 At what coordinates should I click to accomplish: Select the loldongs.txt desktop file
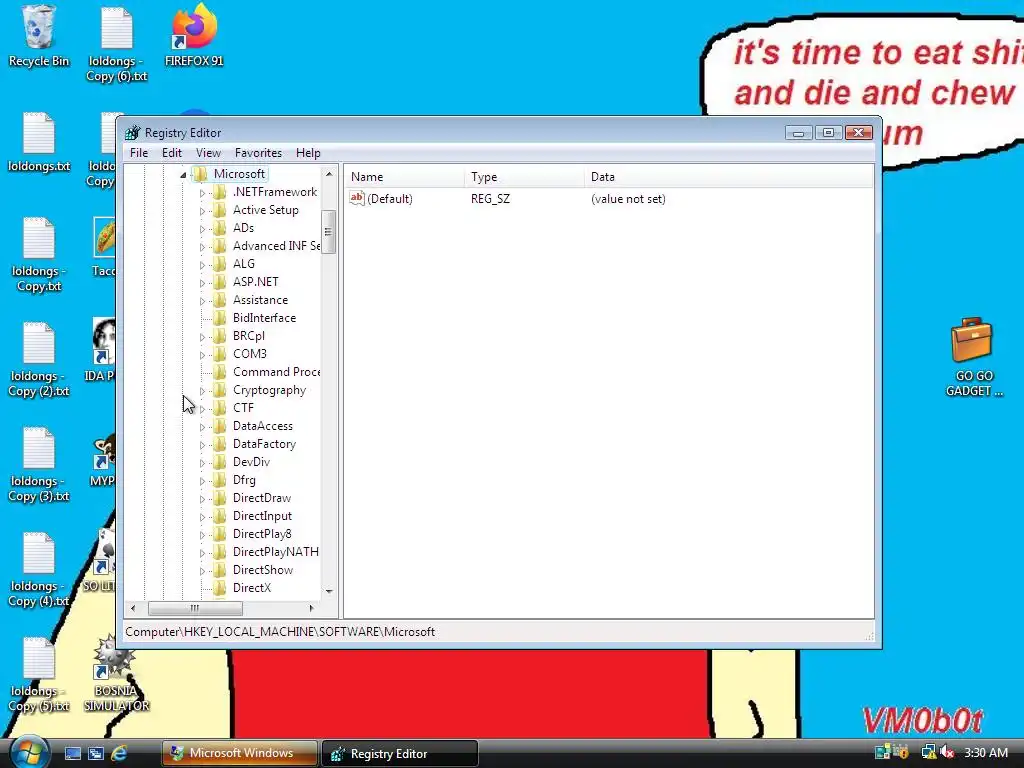[39, 142]
